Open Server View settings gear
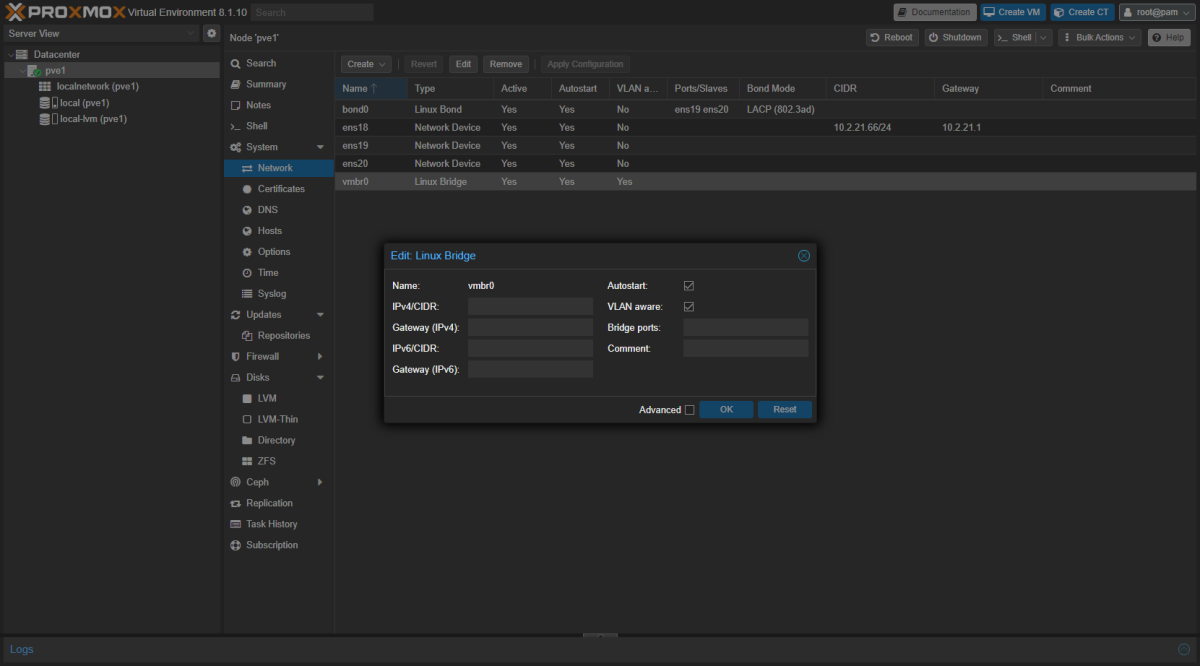Screen dimensions: 1200x666 (x=211, y=33)
